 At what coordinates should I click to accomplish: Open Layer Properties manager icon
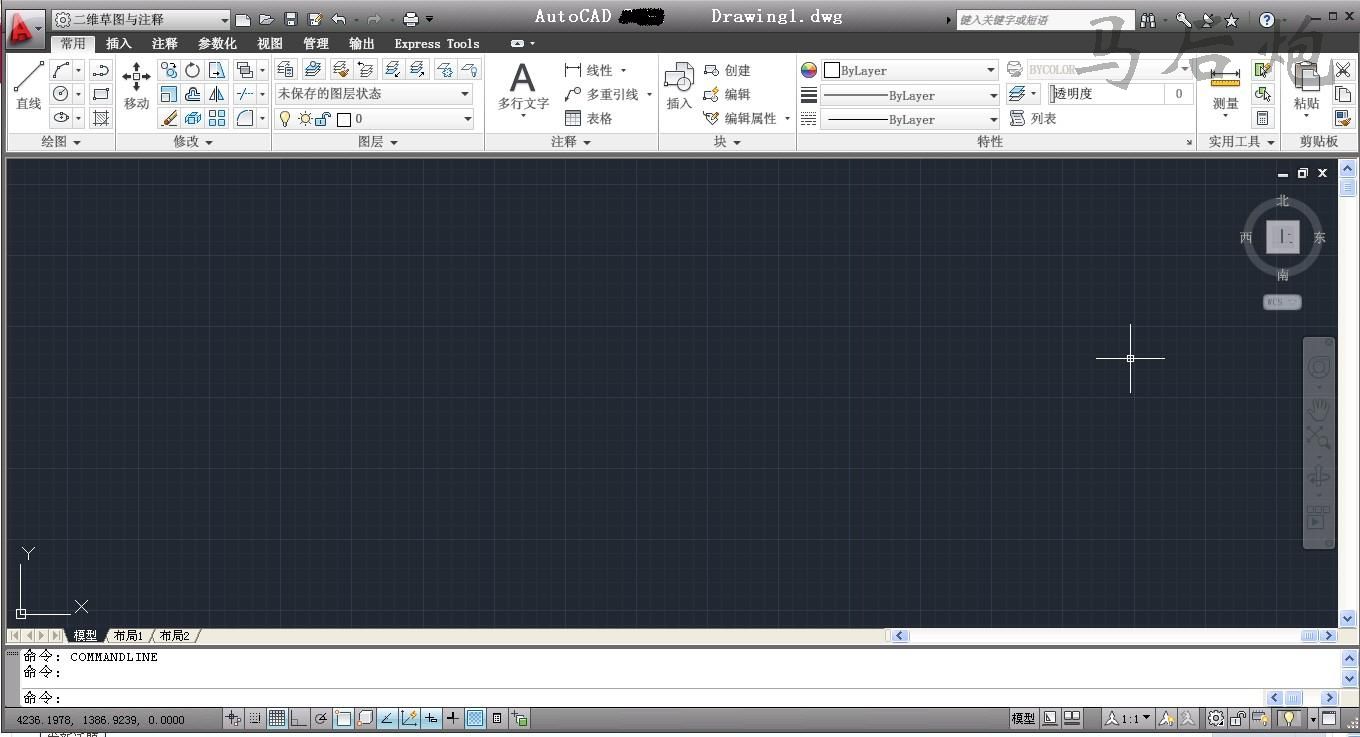(x=285, y=69)
